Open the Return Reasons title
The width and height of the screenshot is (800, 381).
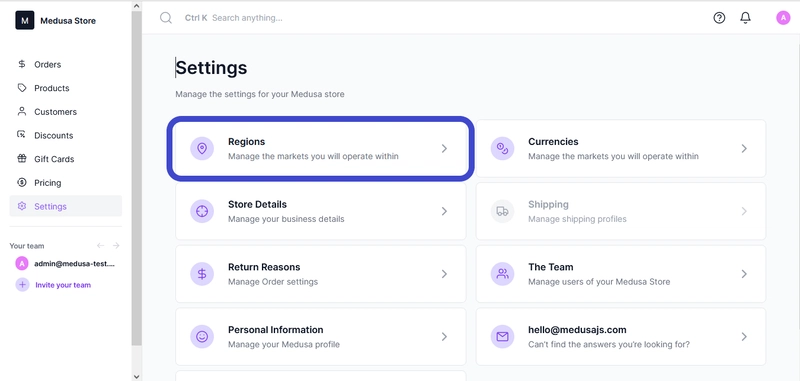264,267
